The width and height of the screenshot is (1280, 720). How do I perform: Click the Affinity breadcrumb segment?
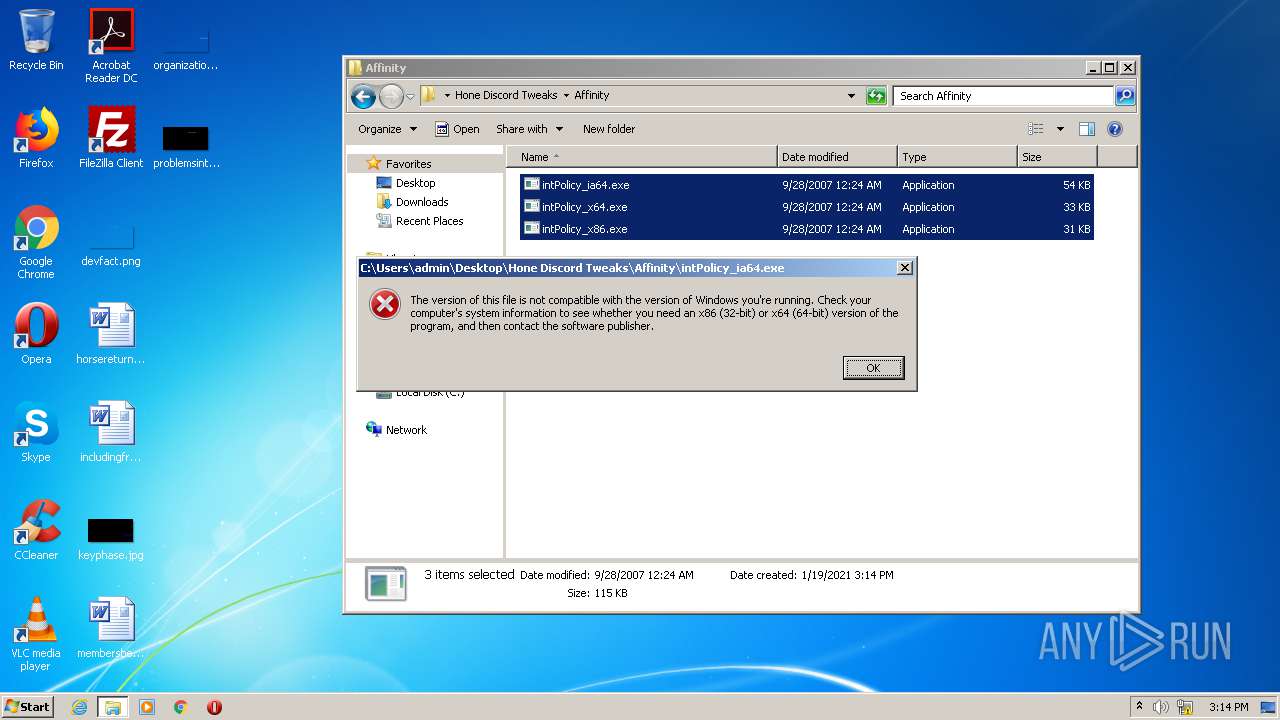coord(592,95)
